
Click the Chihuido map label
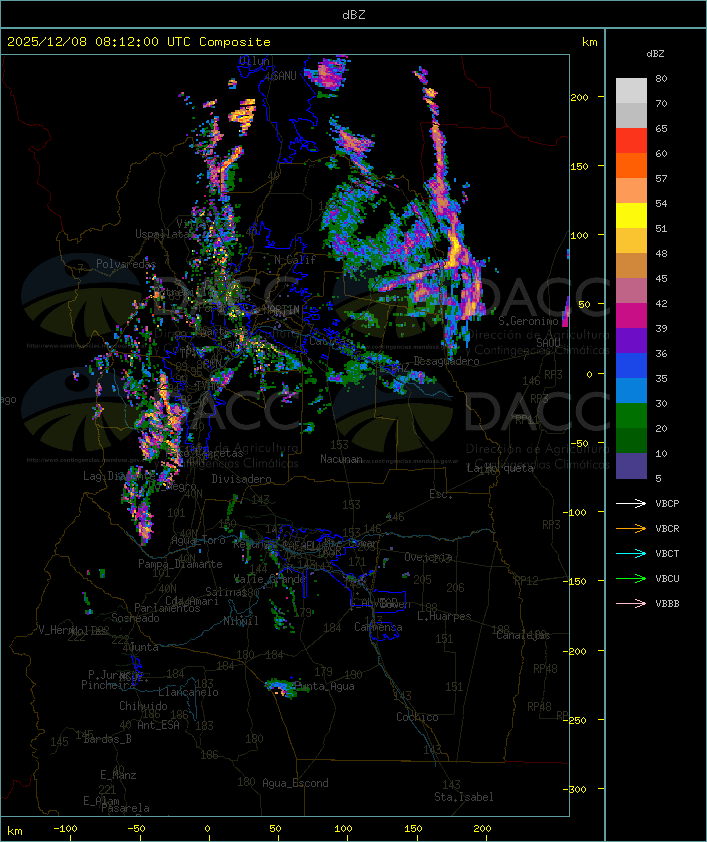pyautogui.click(x=143, y=706)
